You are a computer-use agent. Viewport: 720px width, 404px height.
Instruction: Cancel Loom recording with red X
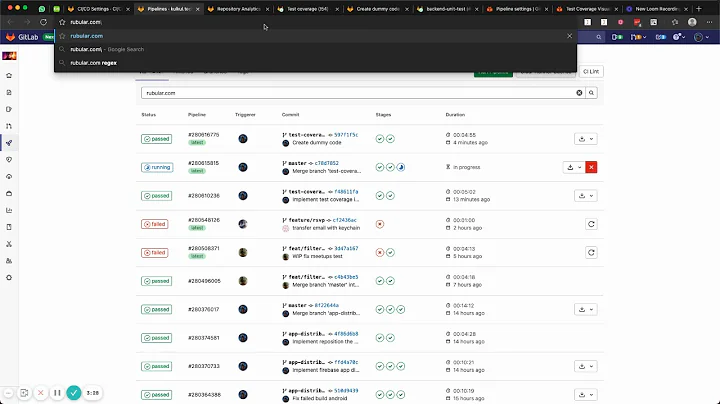40,393
